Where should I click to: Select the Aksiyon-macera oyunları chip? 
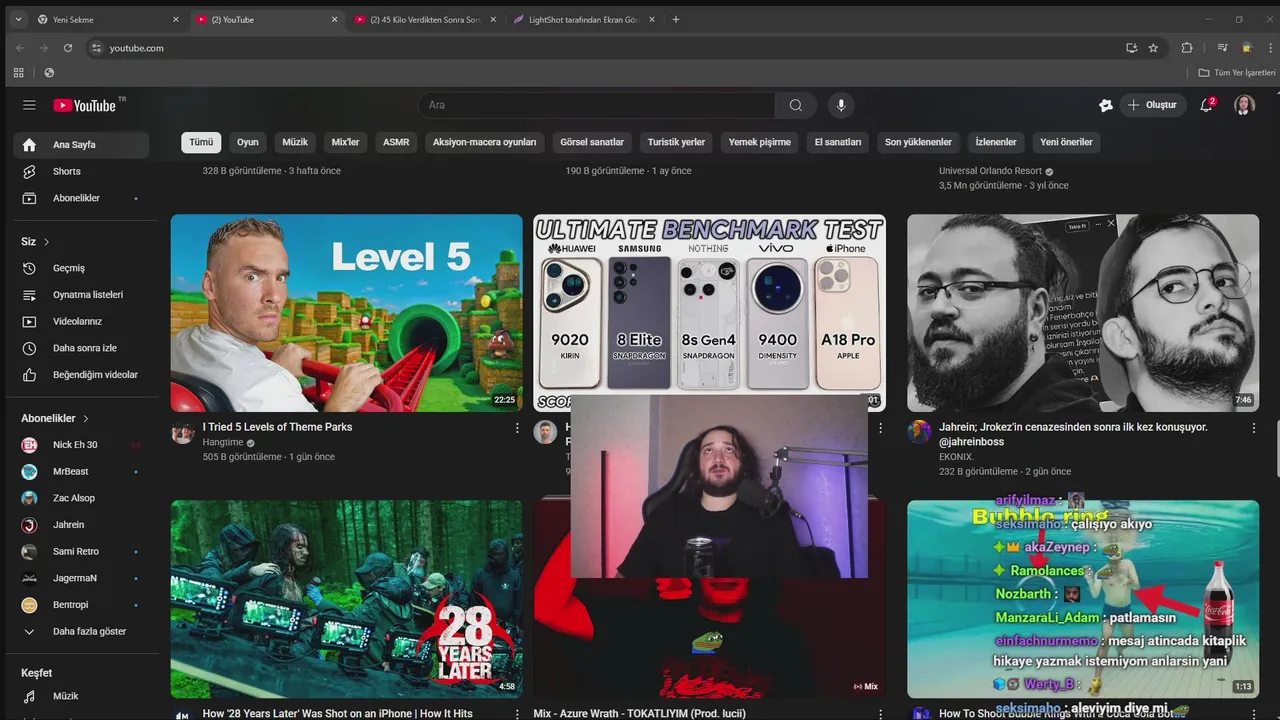[485, 142]
